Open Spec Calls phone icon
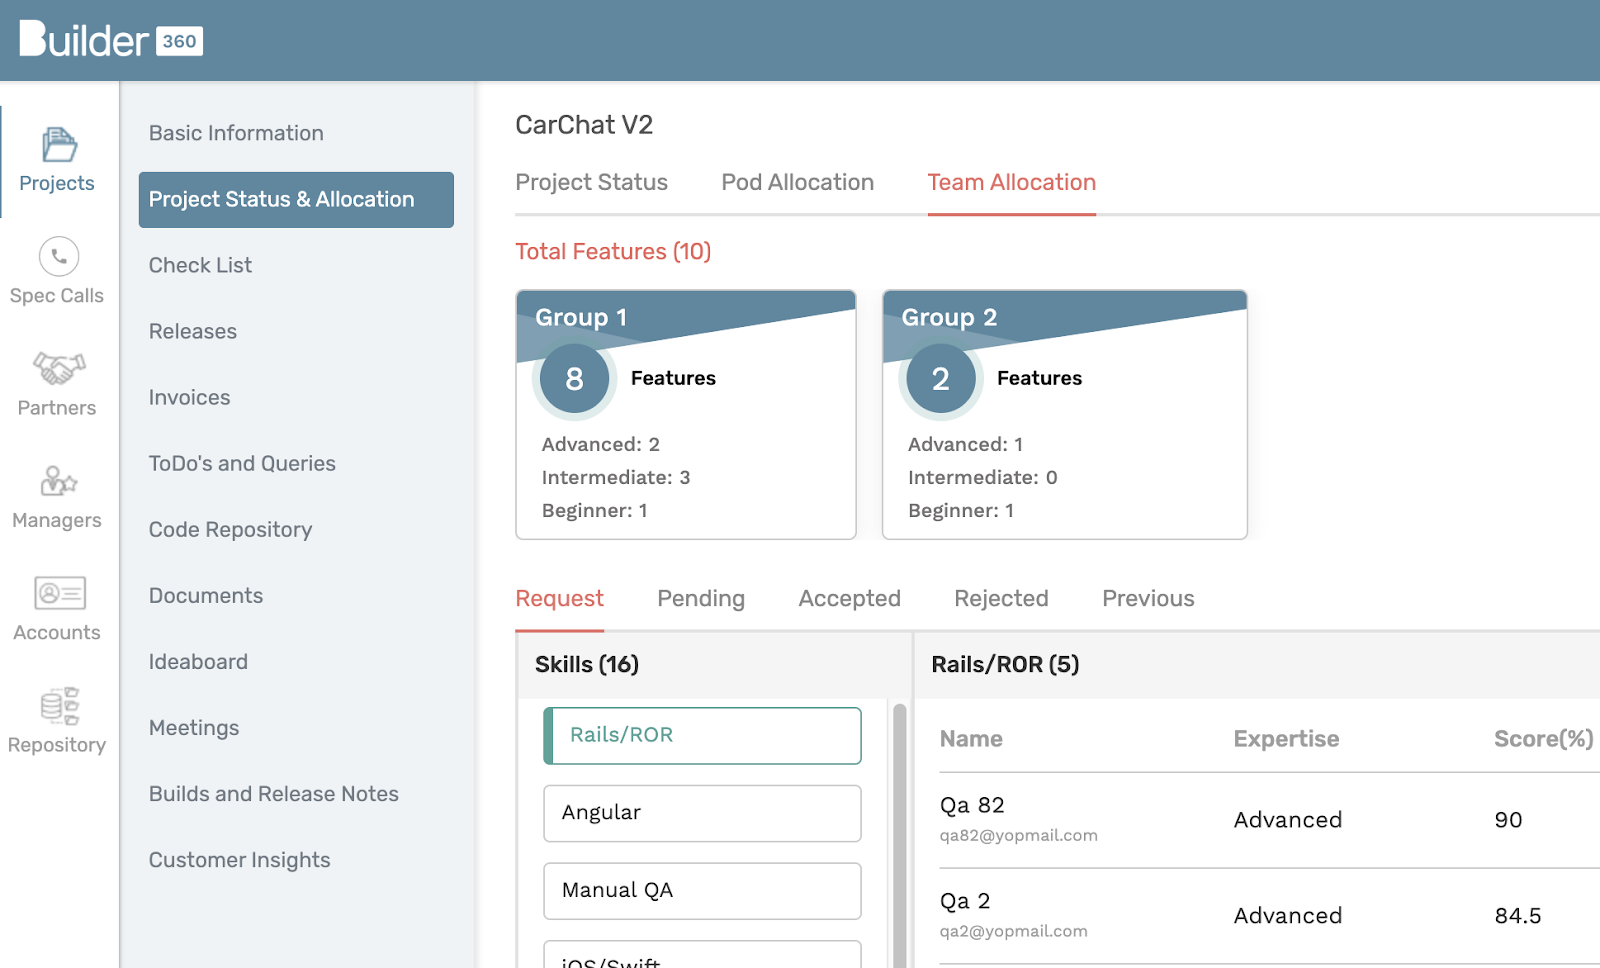This screenshot has height=968, width=1600. pyautogui.click(x=59, y=257)
